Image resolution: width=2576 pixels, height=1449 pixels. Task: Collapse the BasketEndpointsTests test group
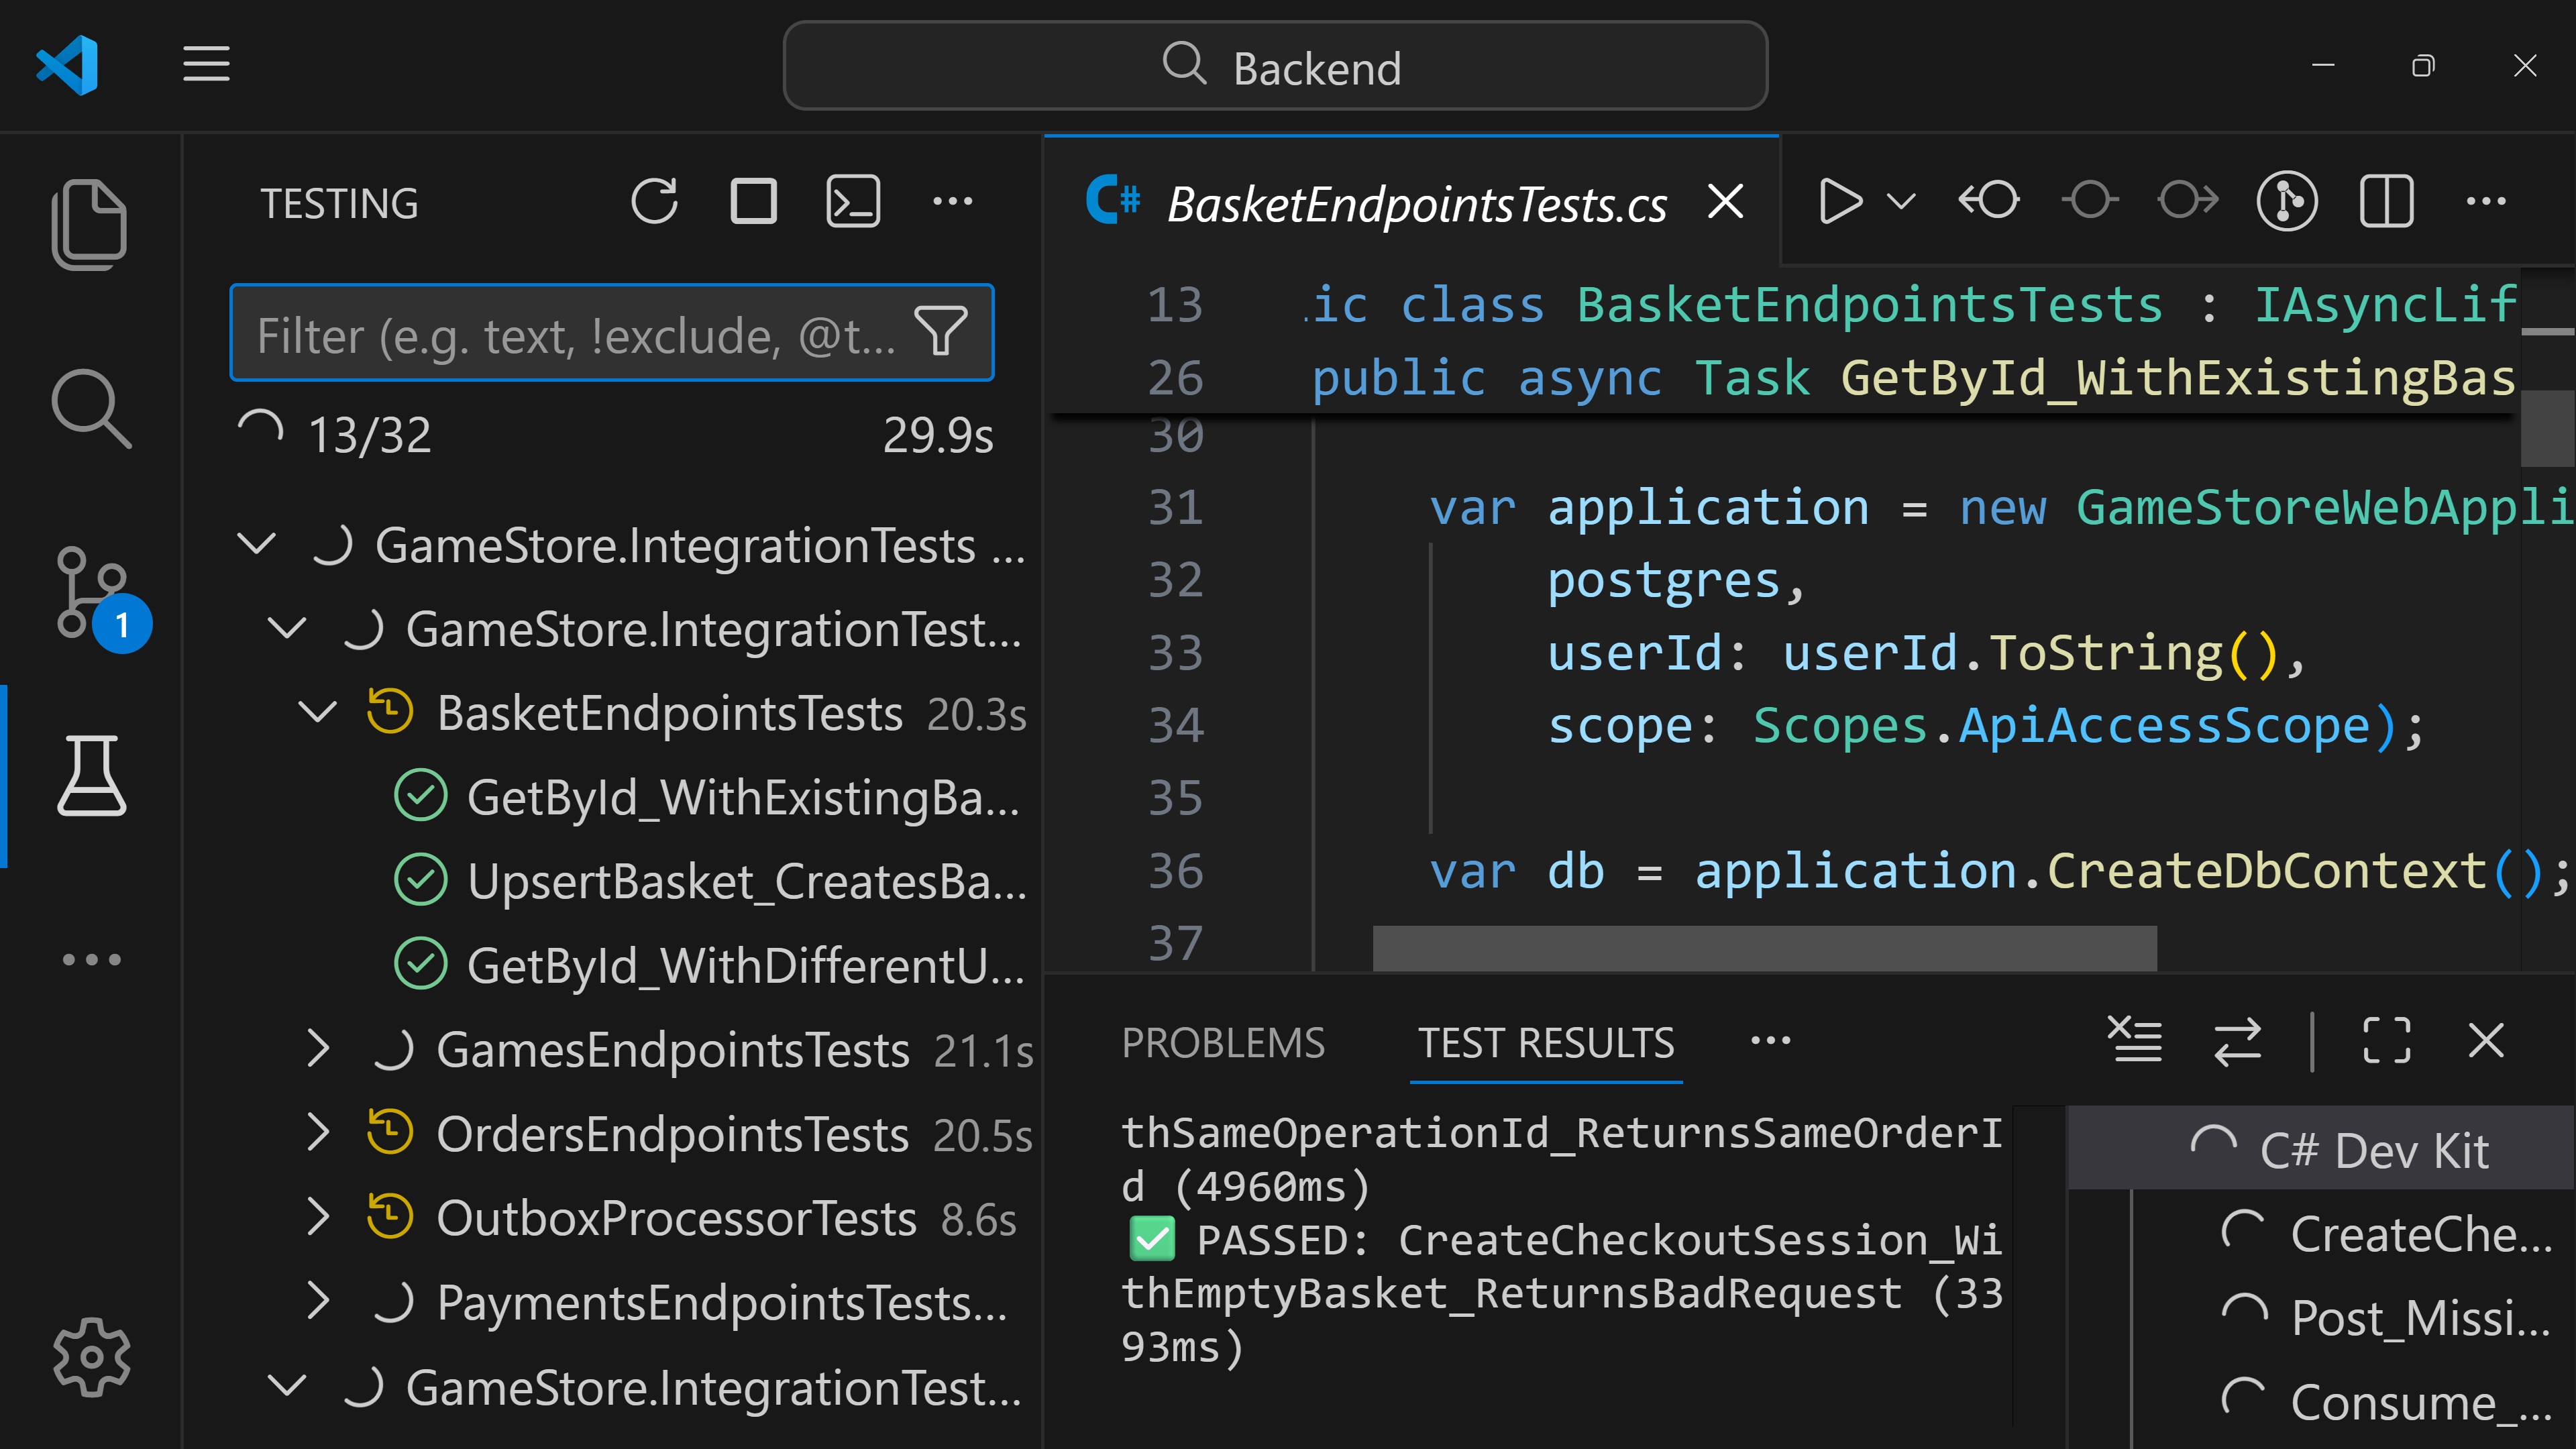point(318,712)
